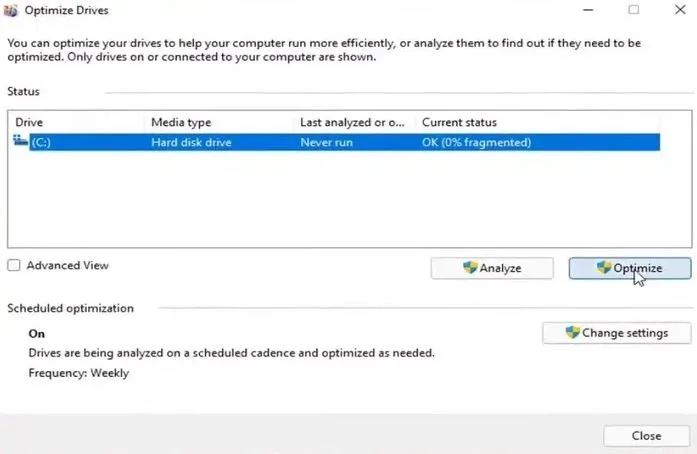Viewport: 697px width, 454px height.
Task: Close the dialog with the Close button
Action: (646, 436)
